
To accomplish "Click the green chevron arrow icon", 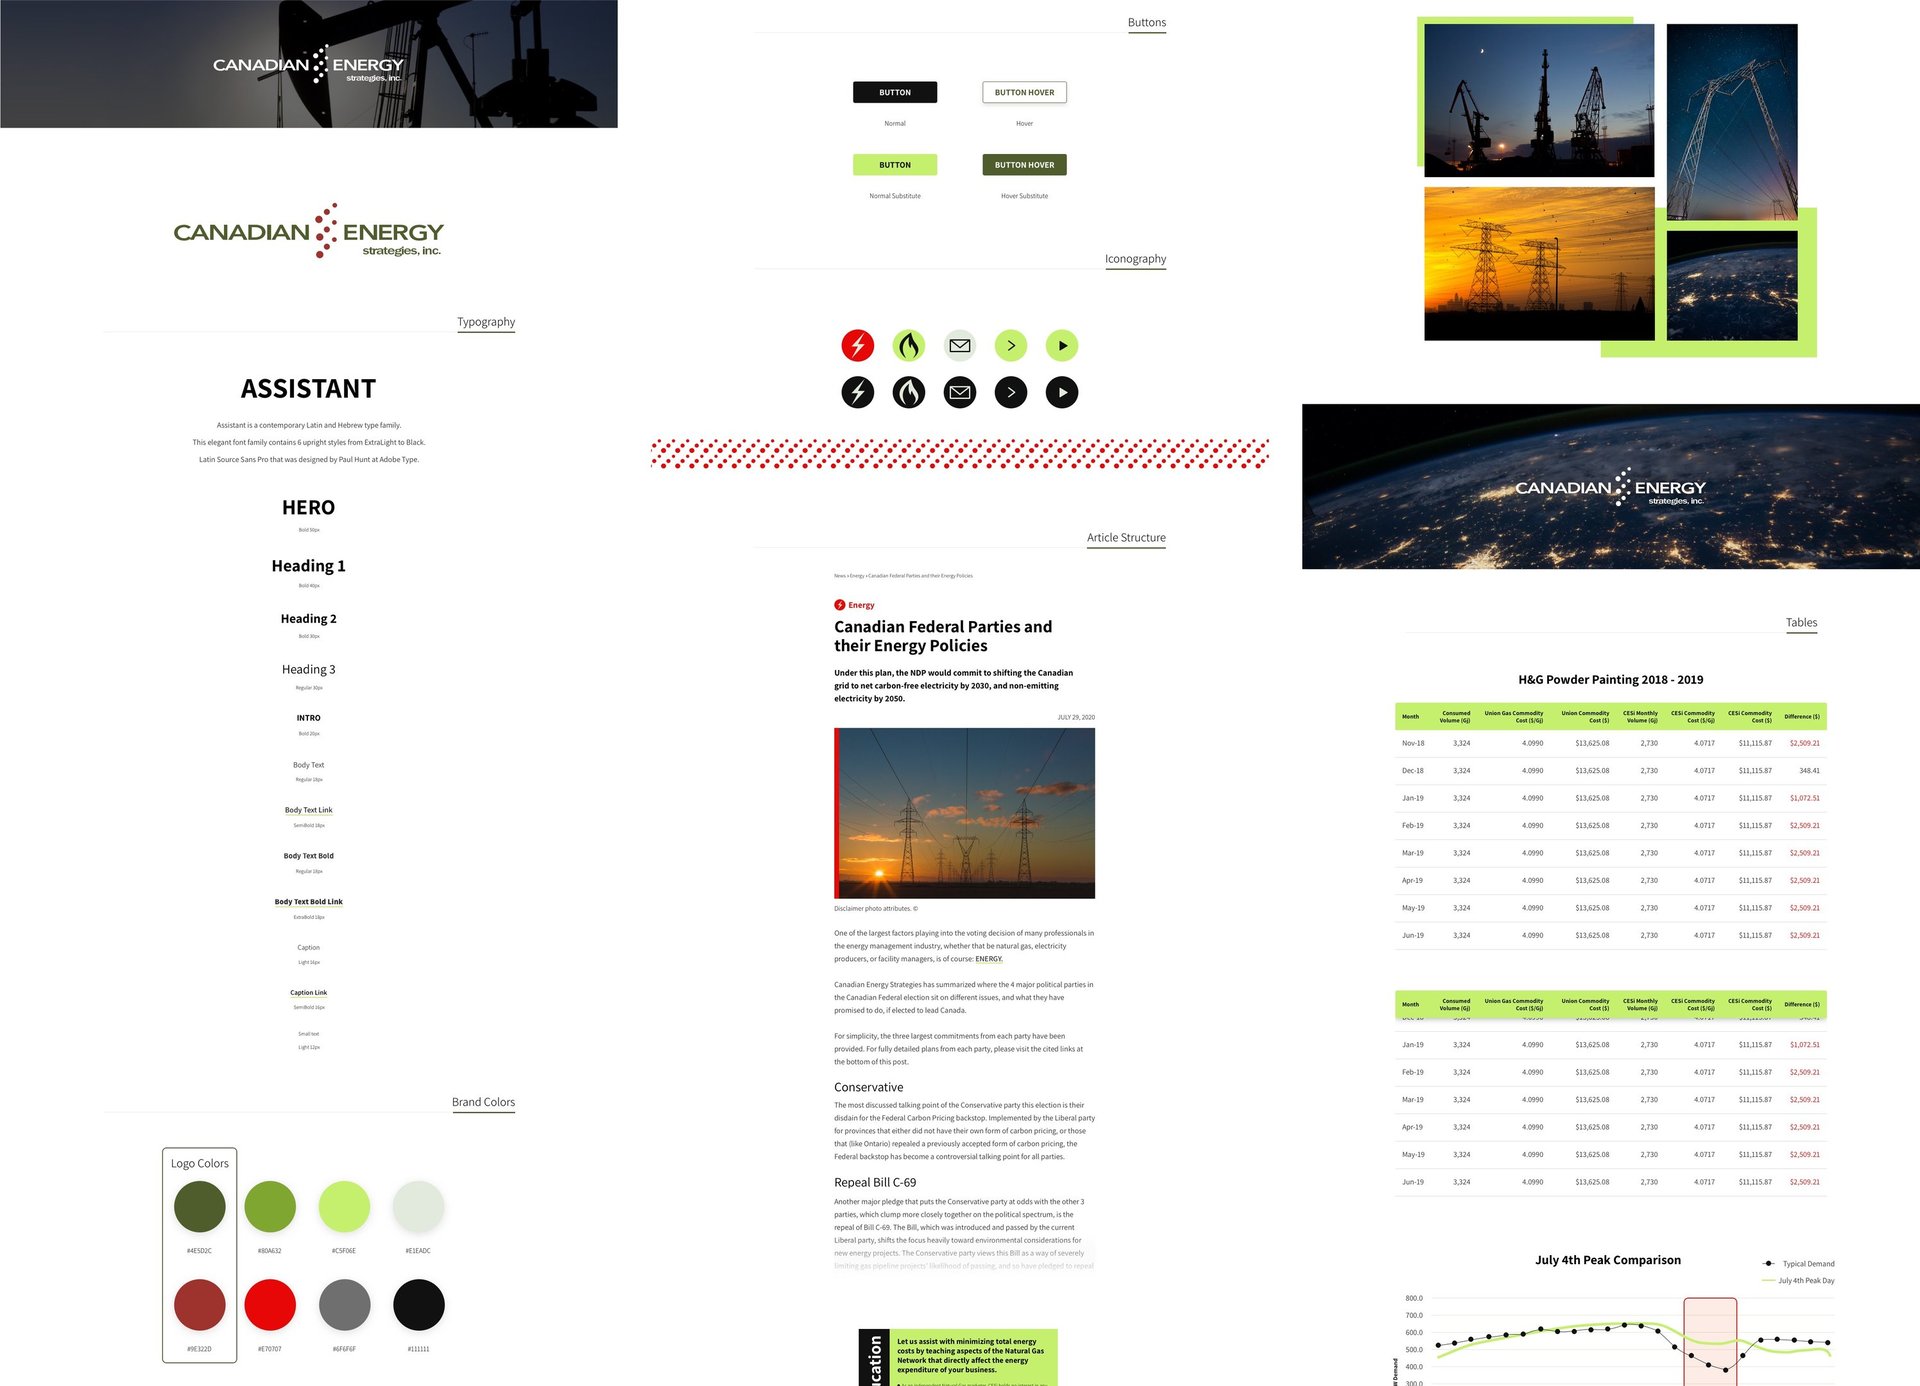I will click(x=1011, y=346).
